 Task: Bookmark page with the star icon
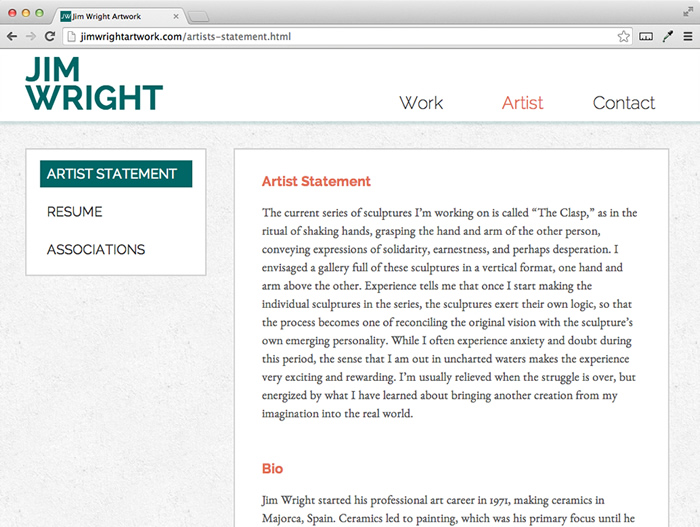pyautogui.click(x=623, y=36)
